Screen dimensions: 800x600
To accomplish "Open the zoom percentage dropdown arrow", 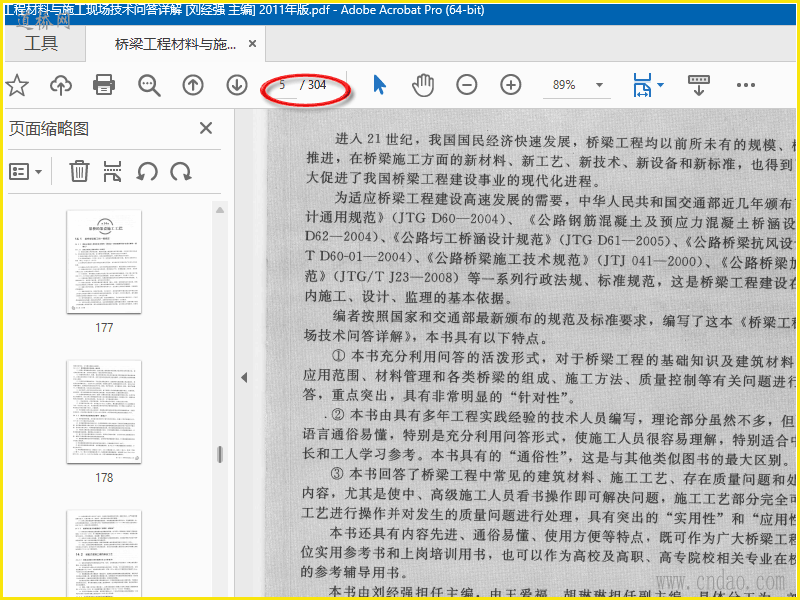I will point(599,85).
